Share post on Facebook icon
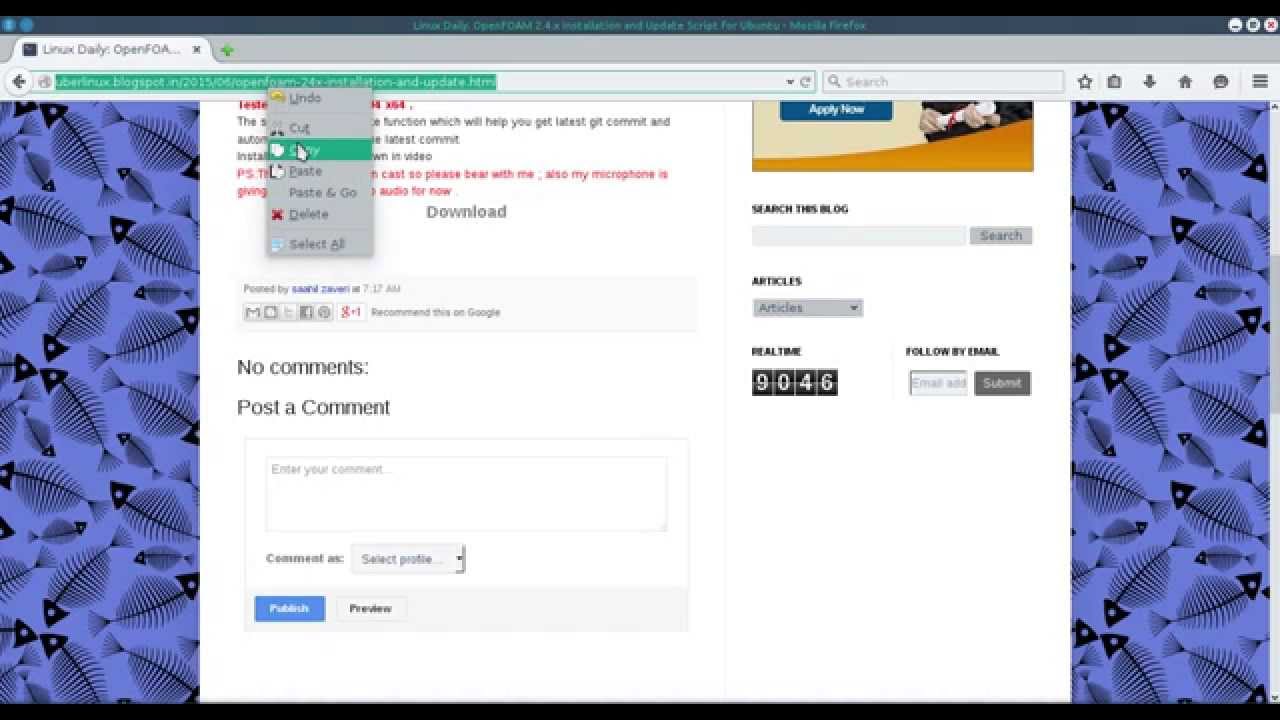 click(306, 313)
